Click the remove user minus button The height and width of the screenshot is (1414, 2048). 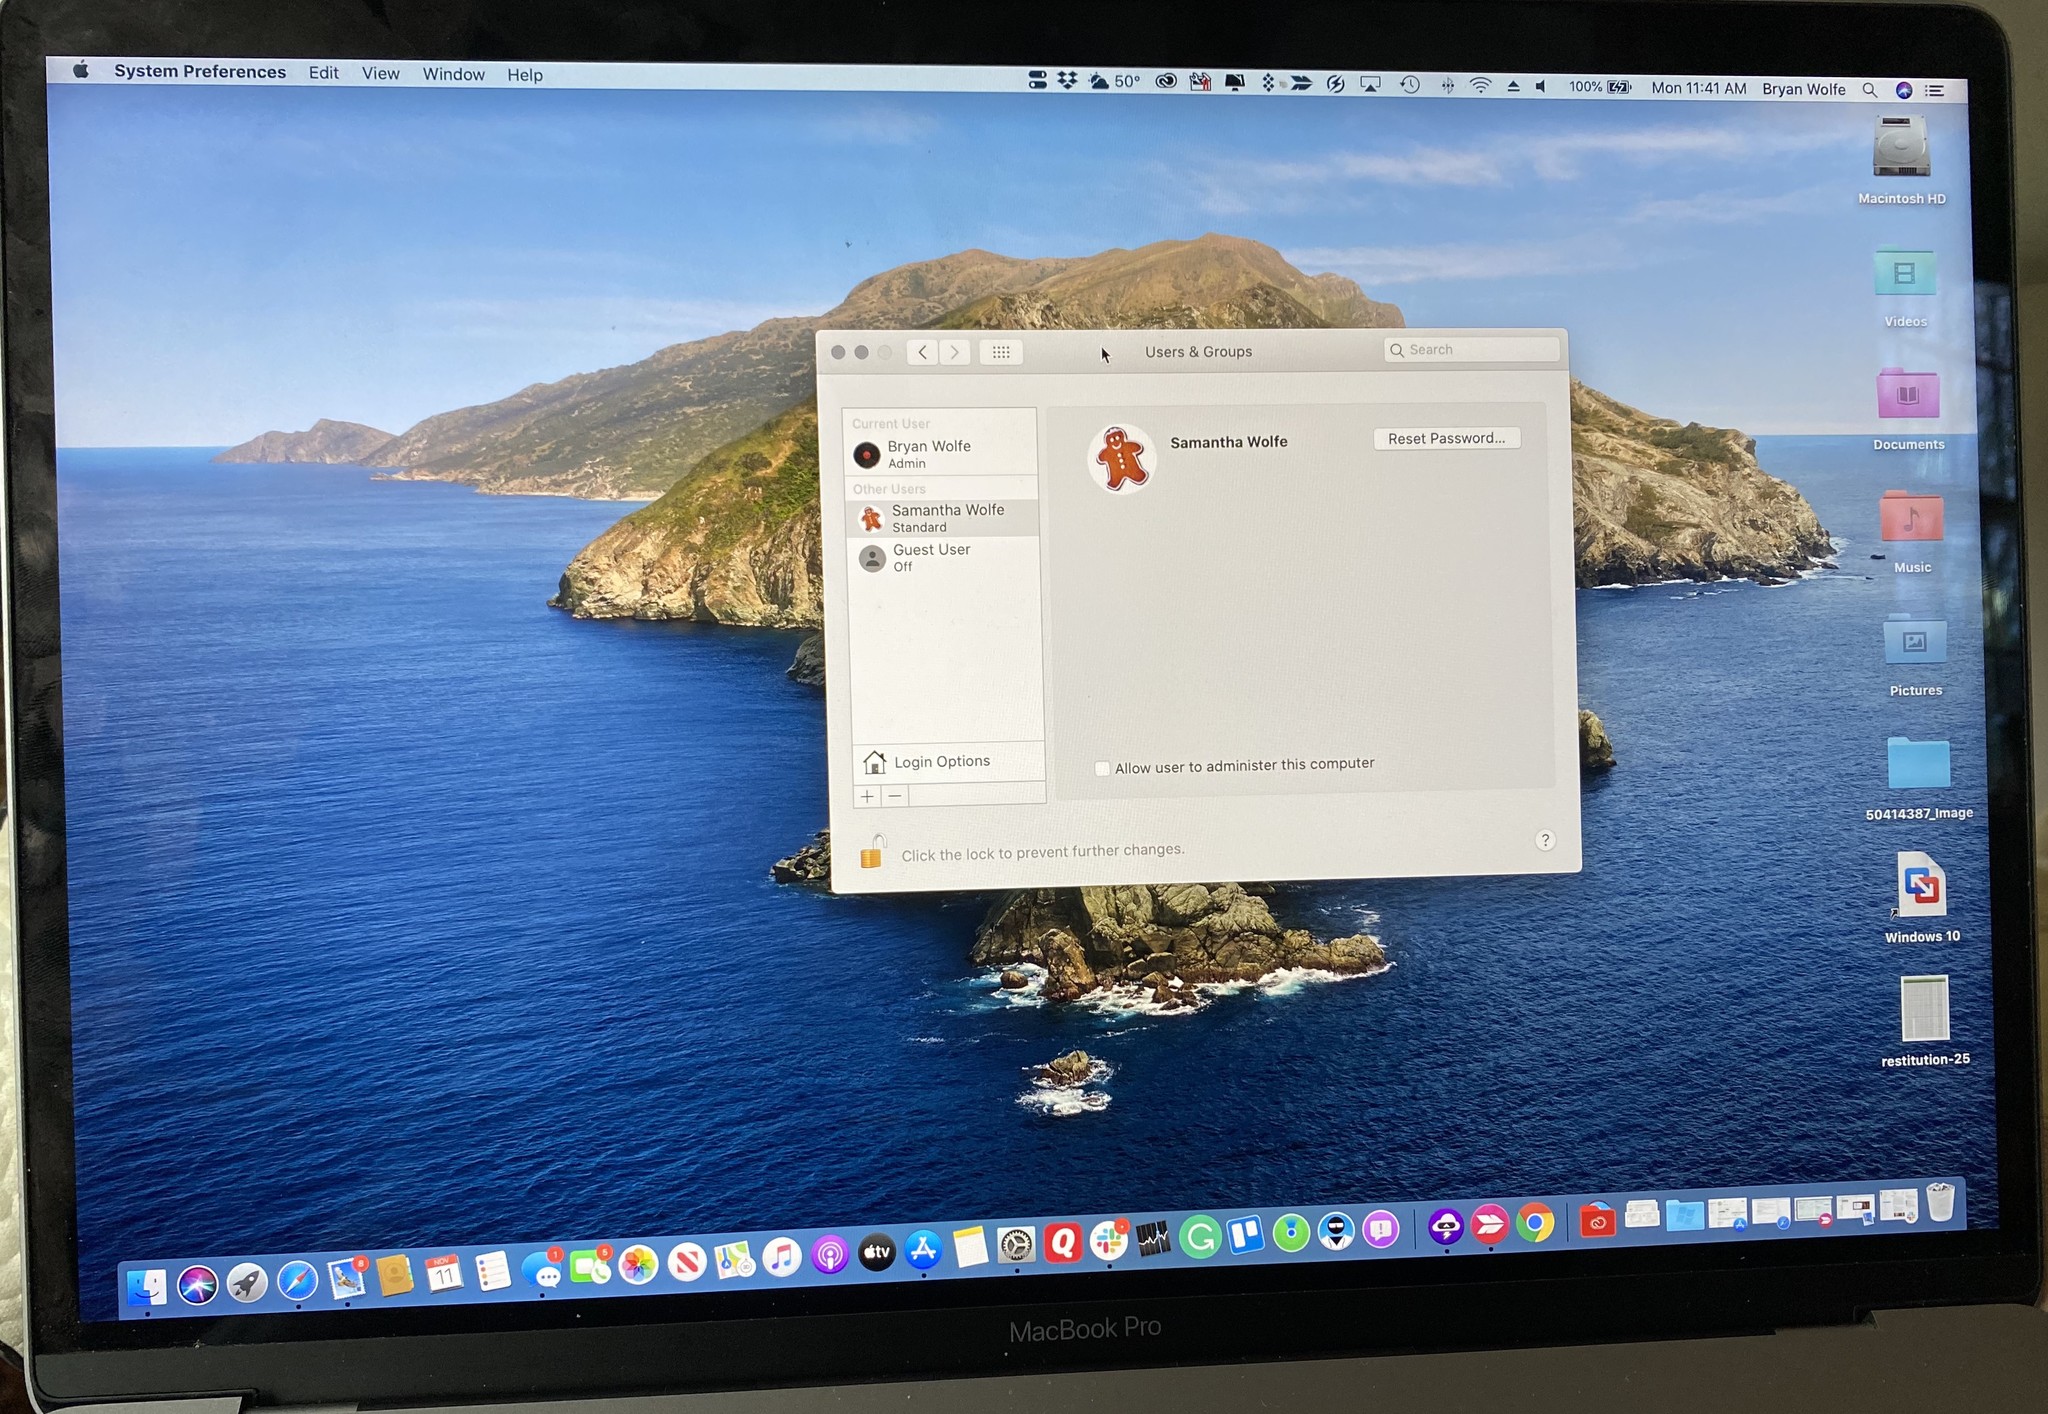(895, 796)
